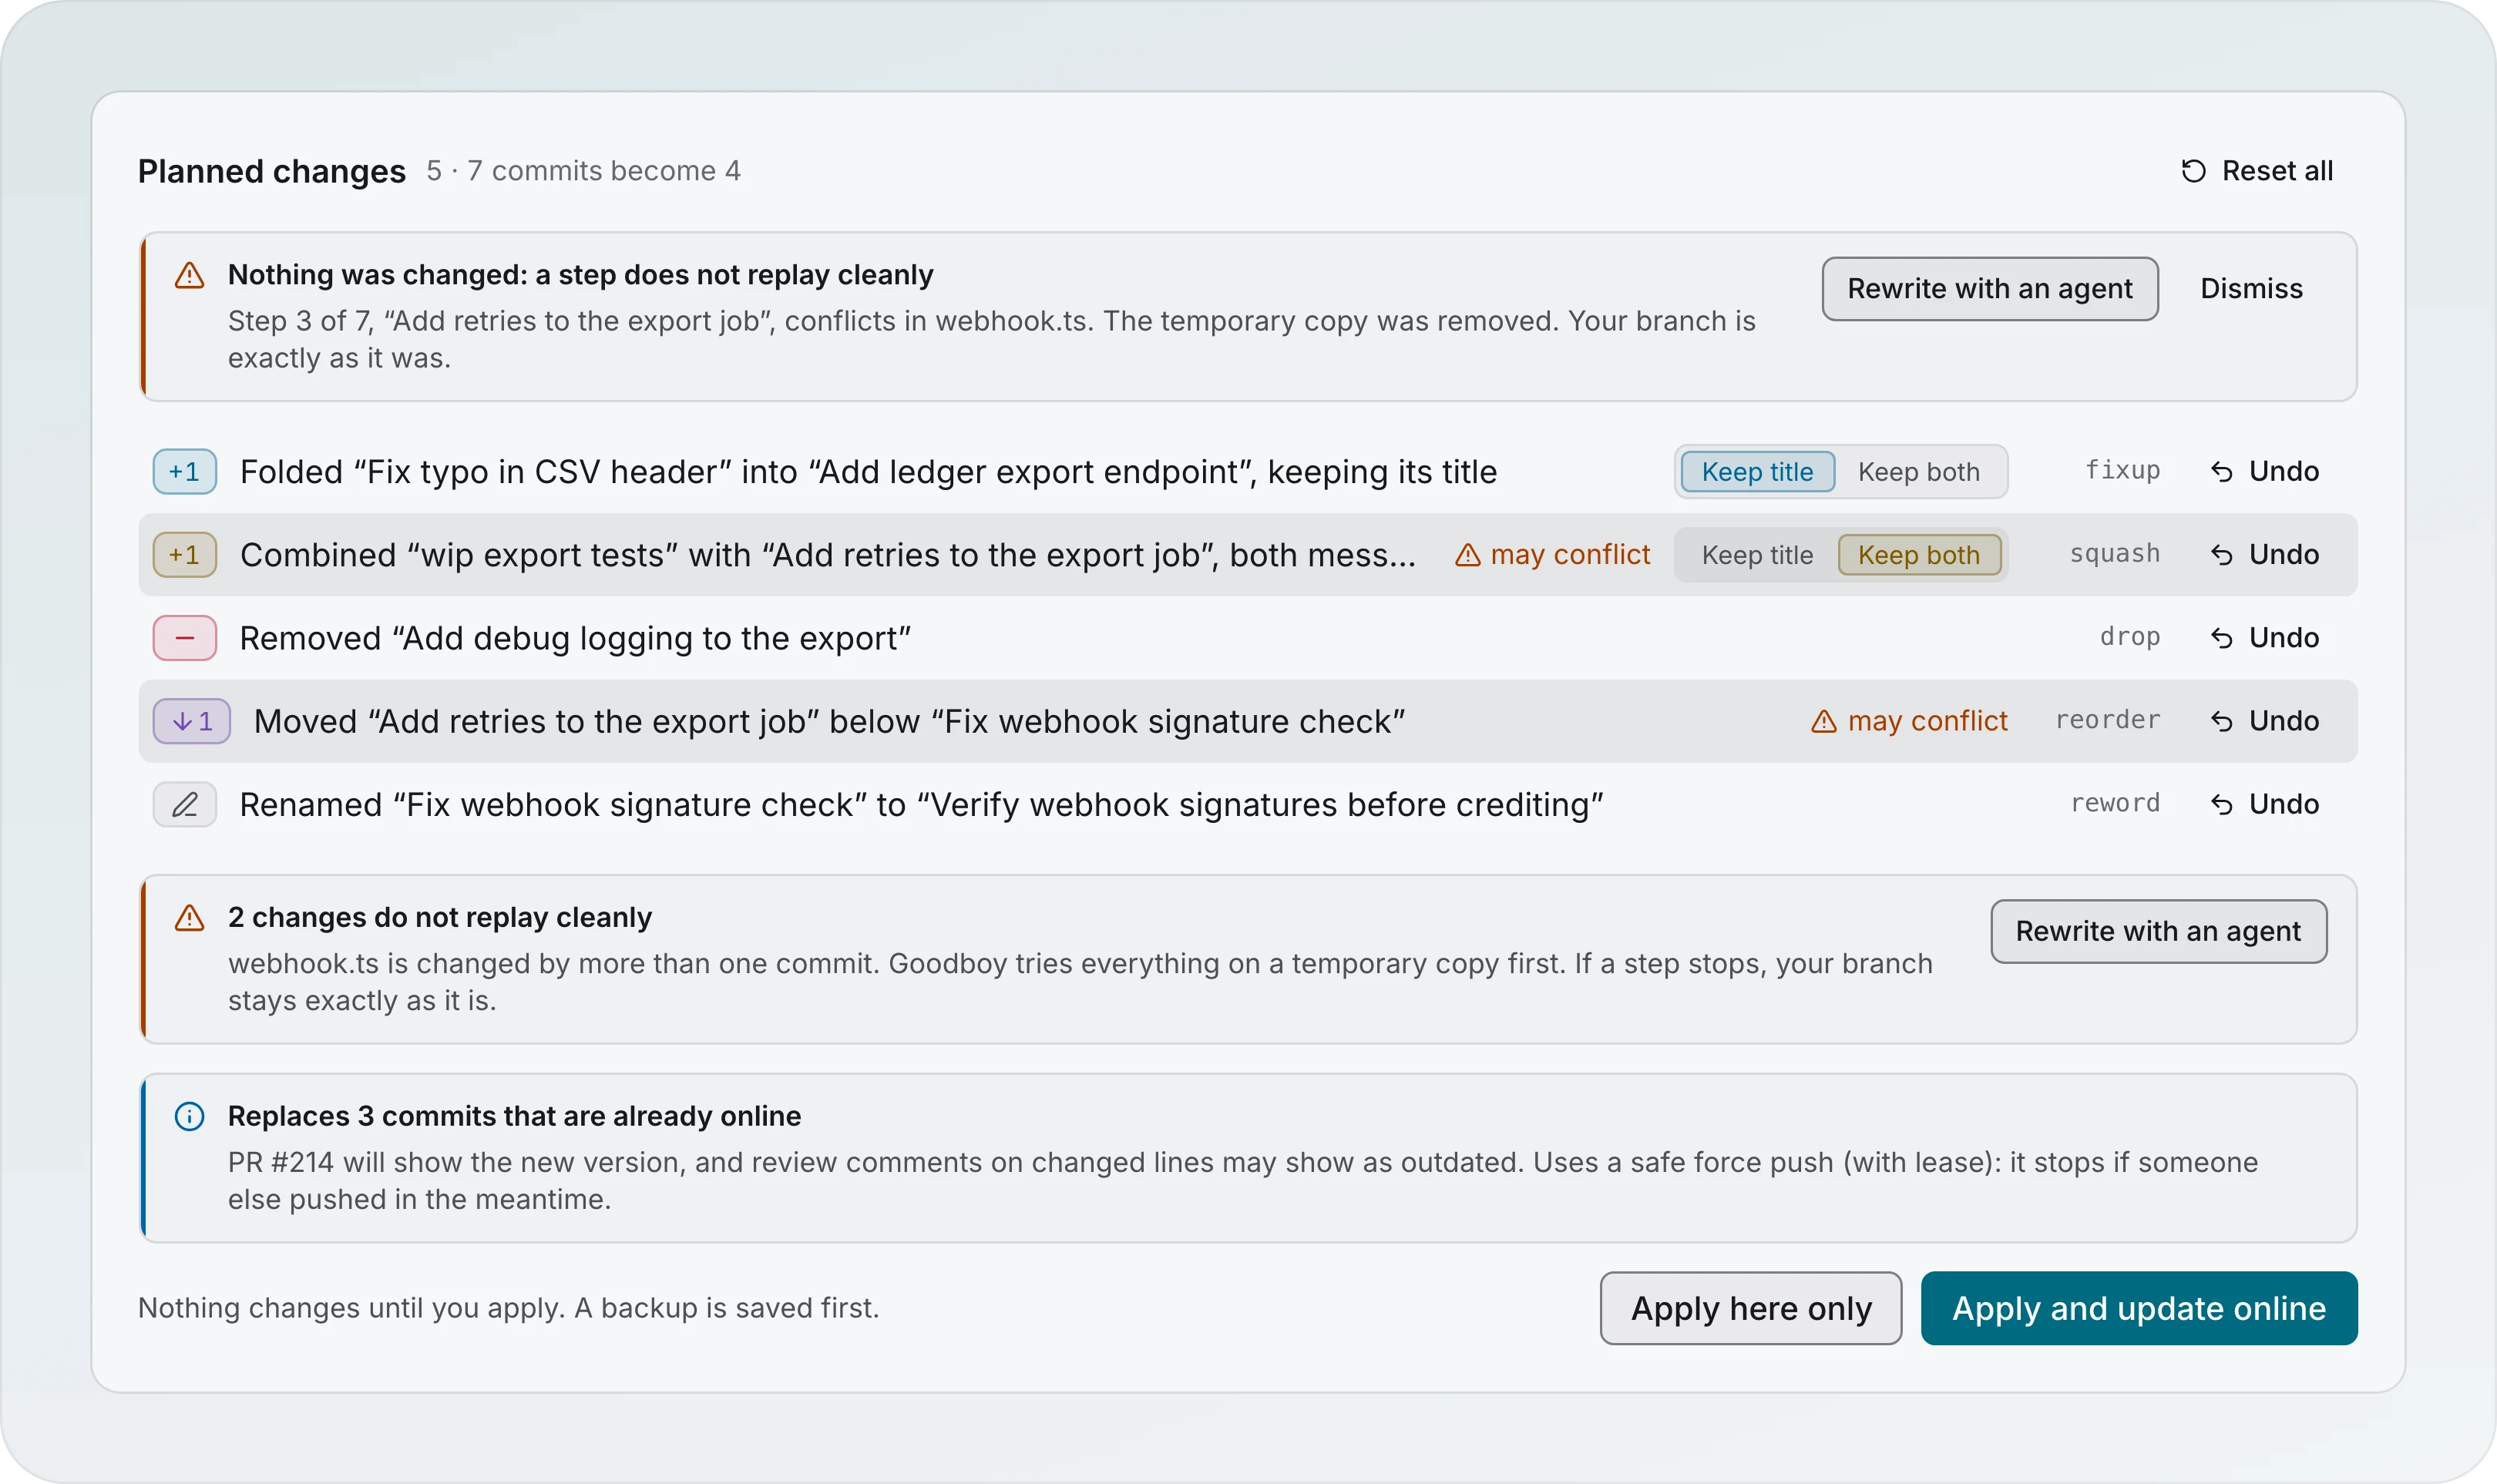2497x1484 pixels.
Task: Click Rewrite with an agent in the top alert
Action: [x=1989, y=289]
